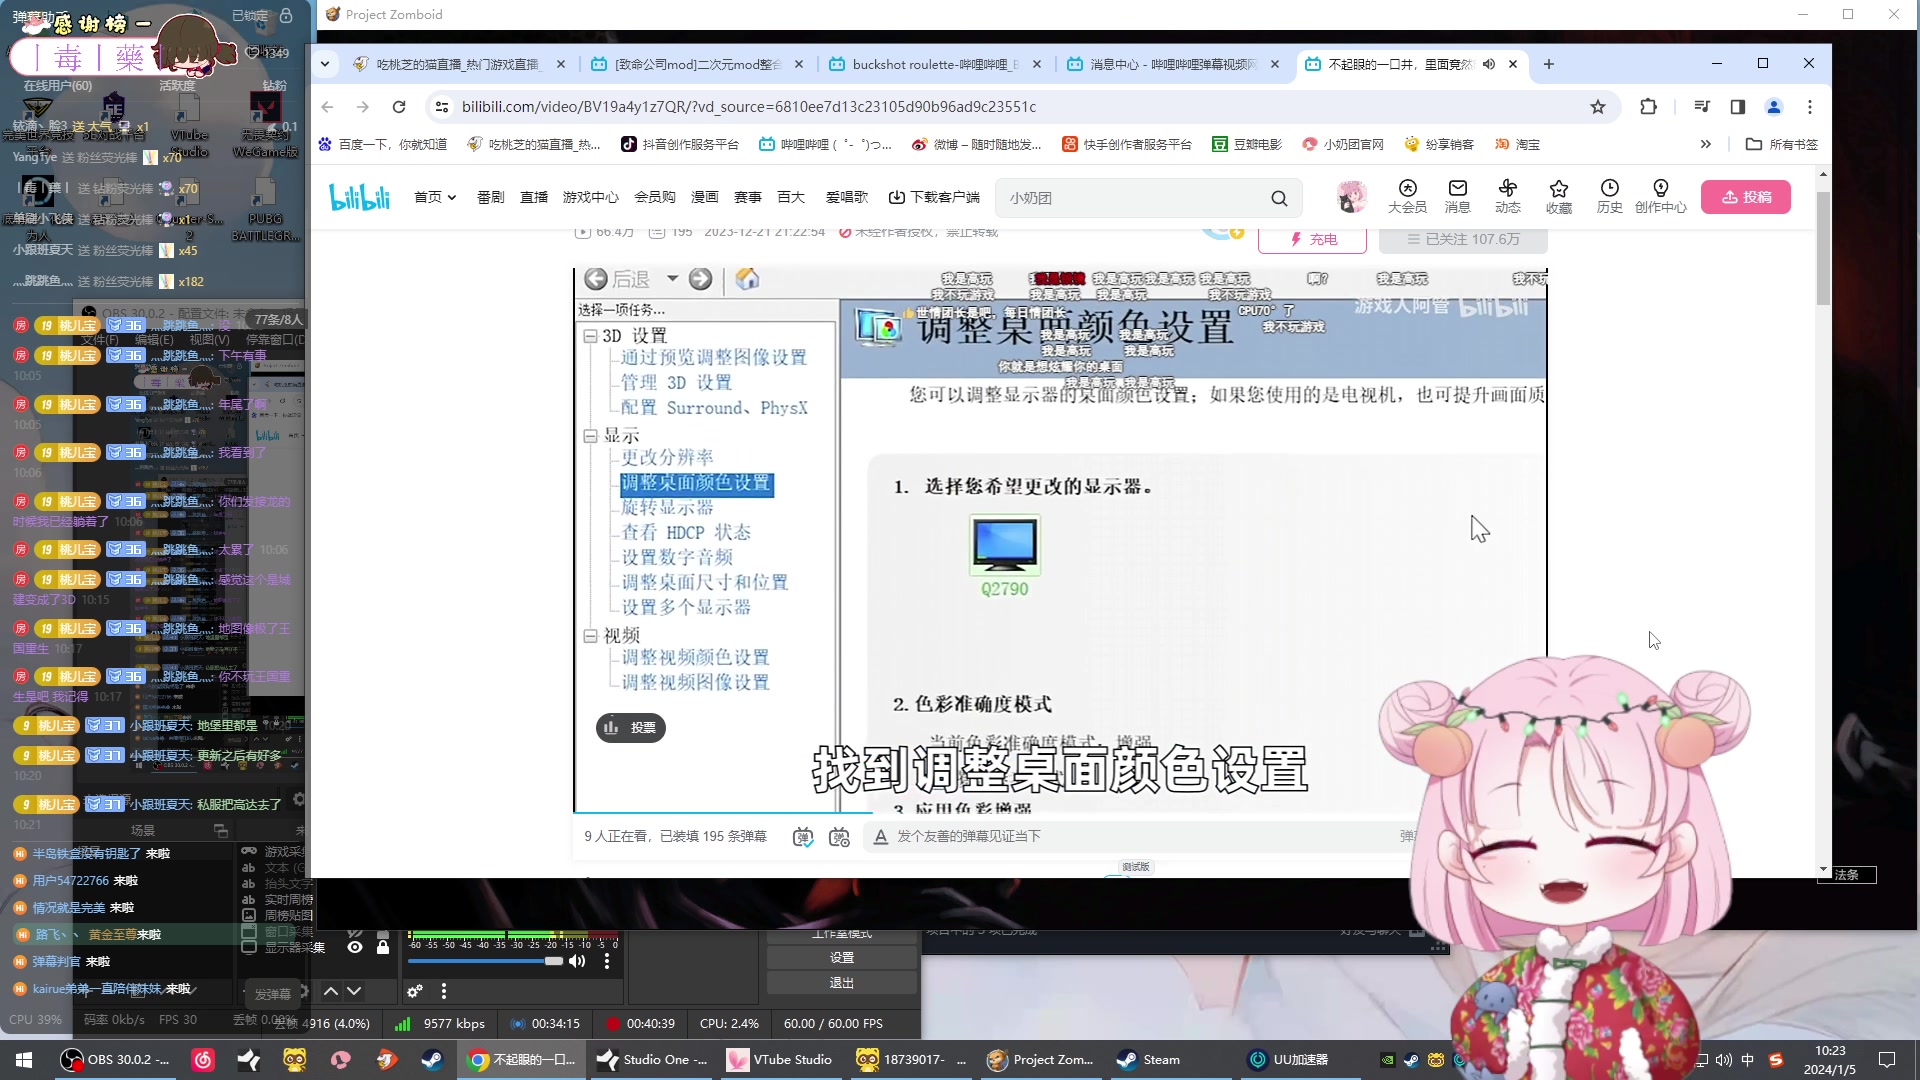Open the site info icon beside URL
The height and width of the screenshot is (1080, 1920).
point(441,107)
